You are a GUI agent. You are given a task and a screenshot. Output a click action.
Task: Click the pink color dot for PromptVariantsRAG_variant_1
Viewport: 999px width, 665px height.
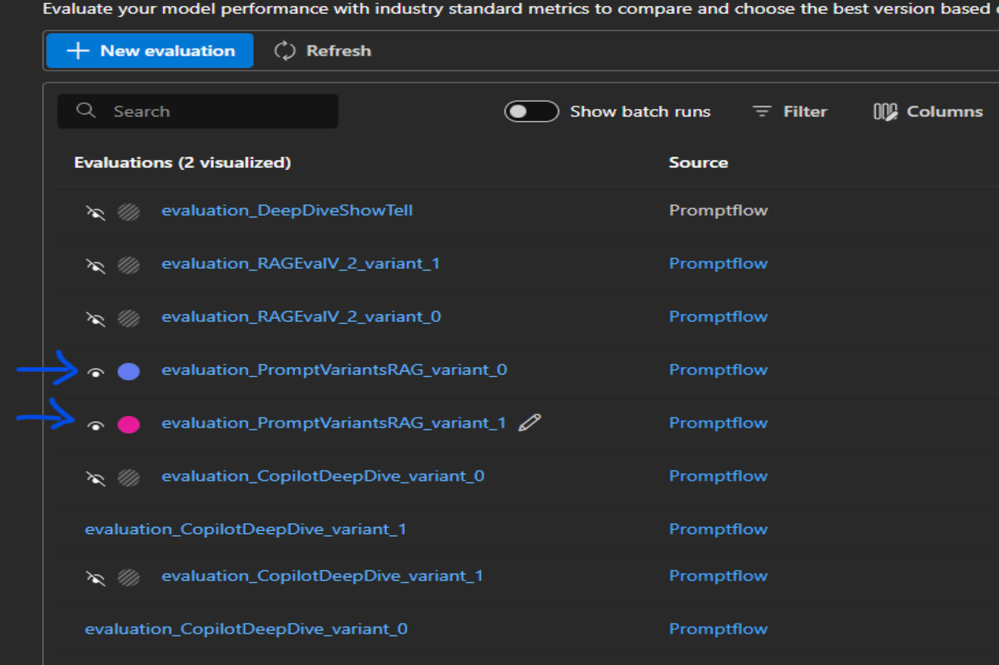point(128,425)
